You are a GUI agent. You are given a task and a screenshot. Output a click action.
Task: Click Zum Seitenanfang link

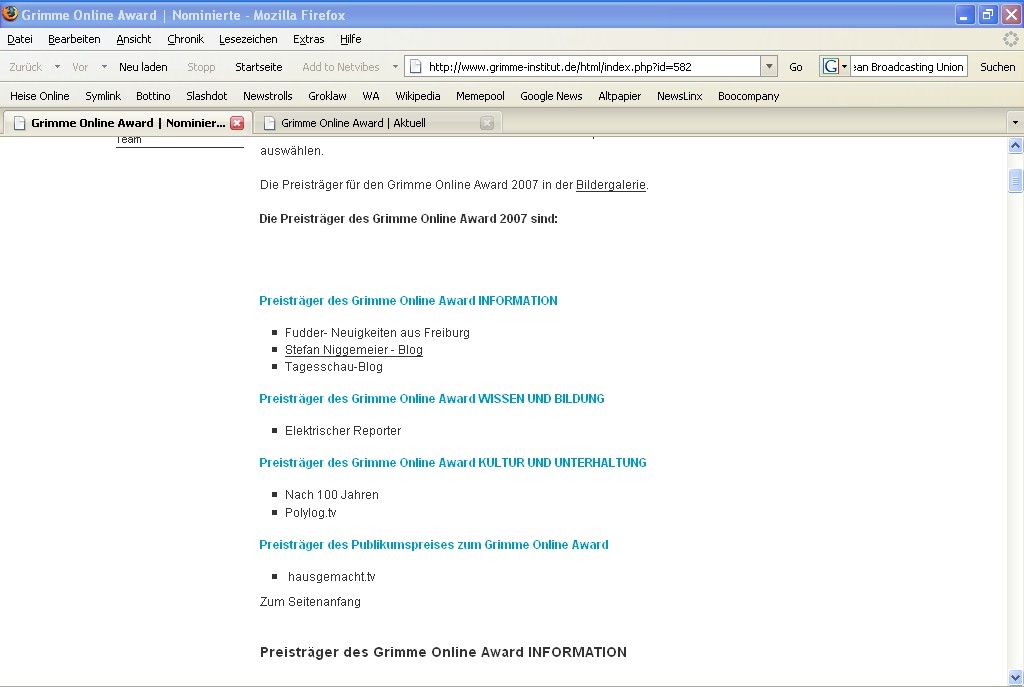(x=310, y=601)
